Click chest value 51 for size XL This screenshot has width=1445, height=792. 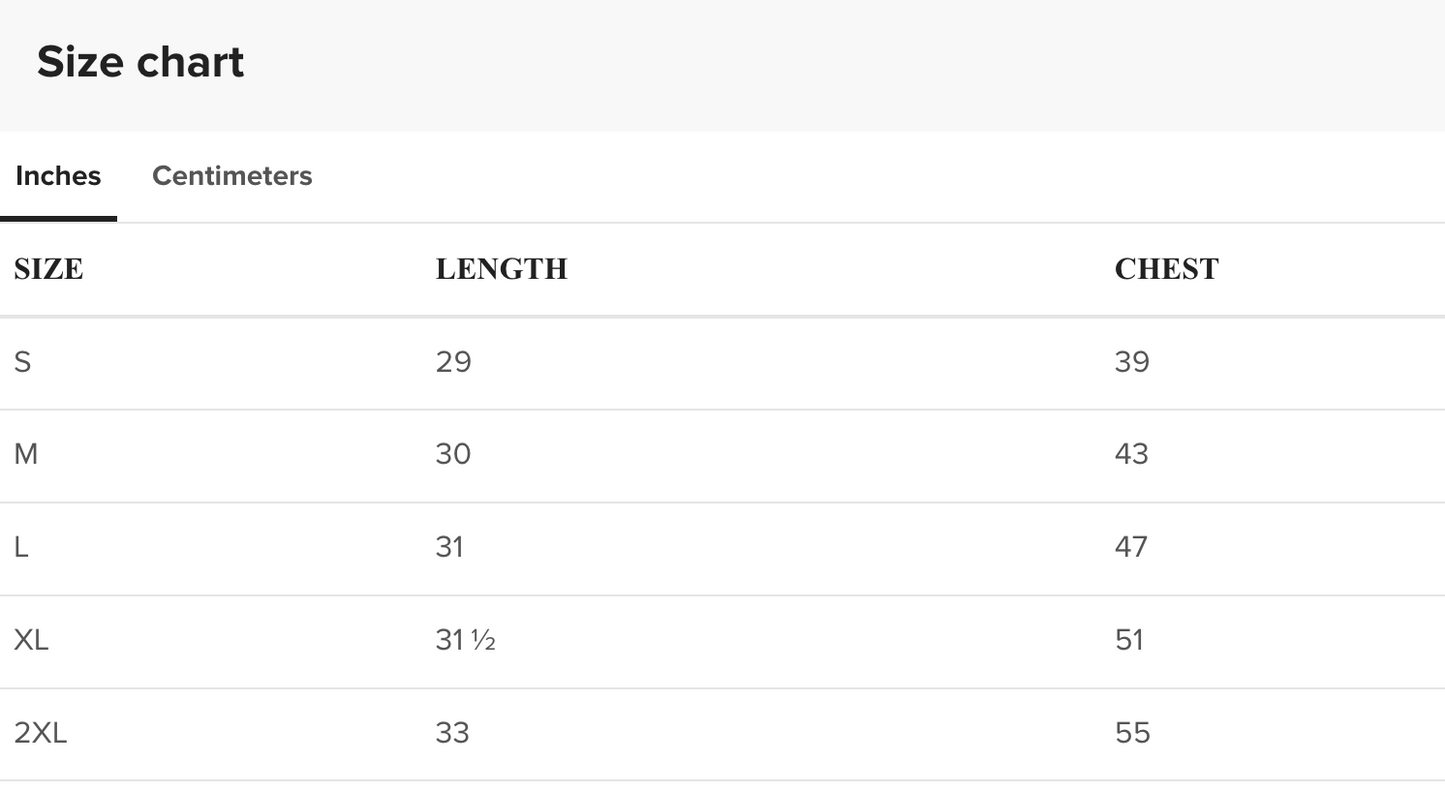click(x=1129, y=640)
